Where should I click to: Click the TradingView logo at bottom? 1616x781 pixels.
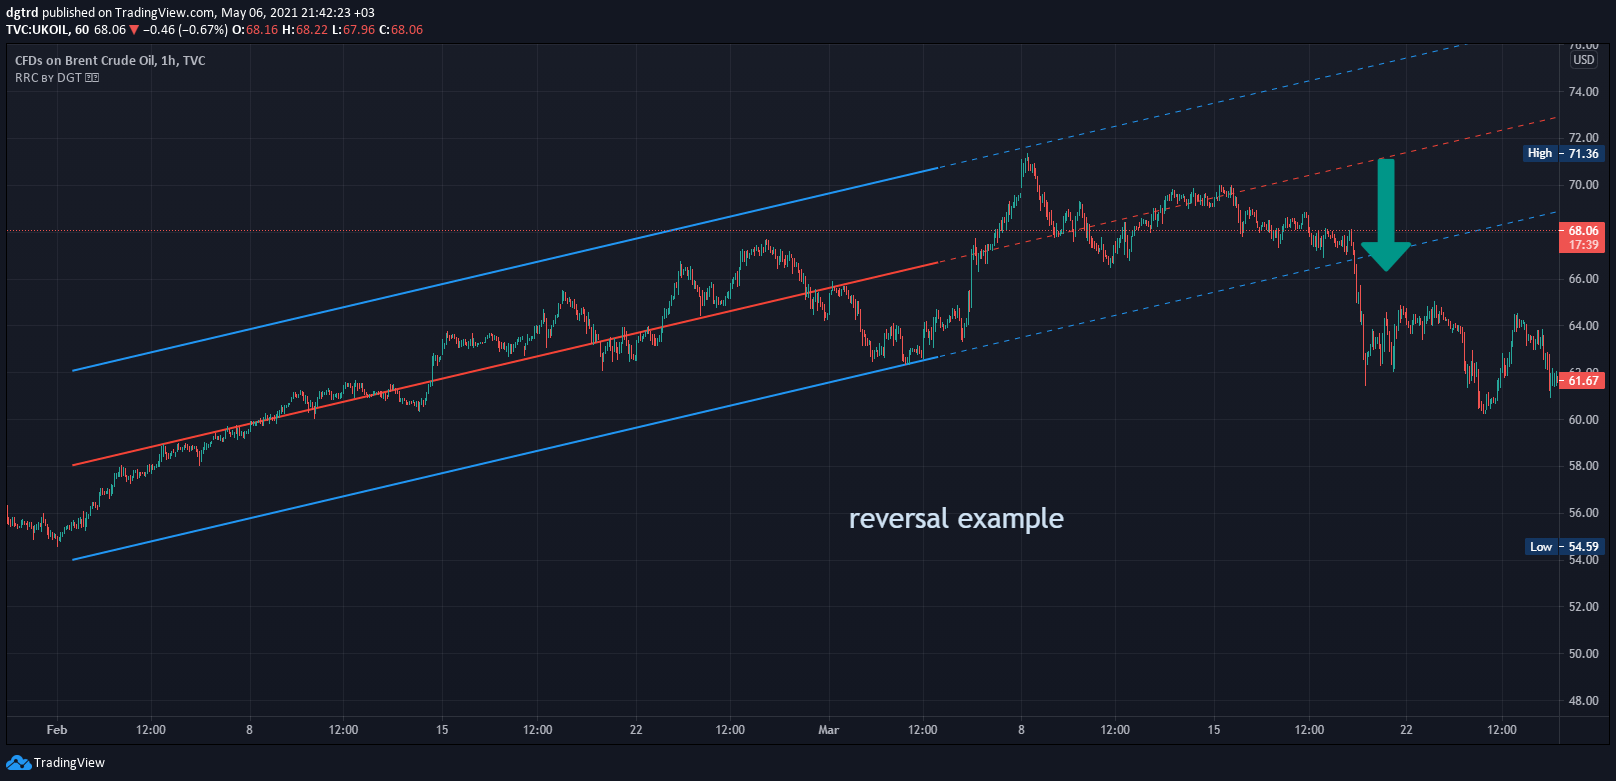56,762
